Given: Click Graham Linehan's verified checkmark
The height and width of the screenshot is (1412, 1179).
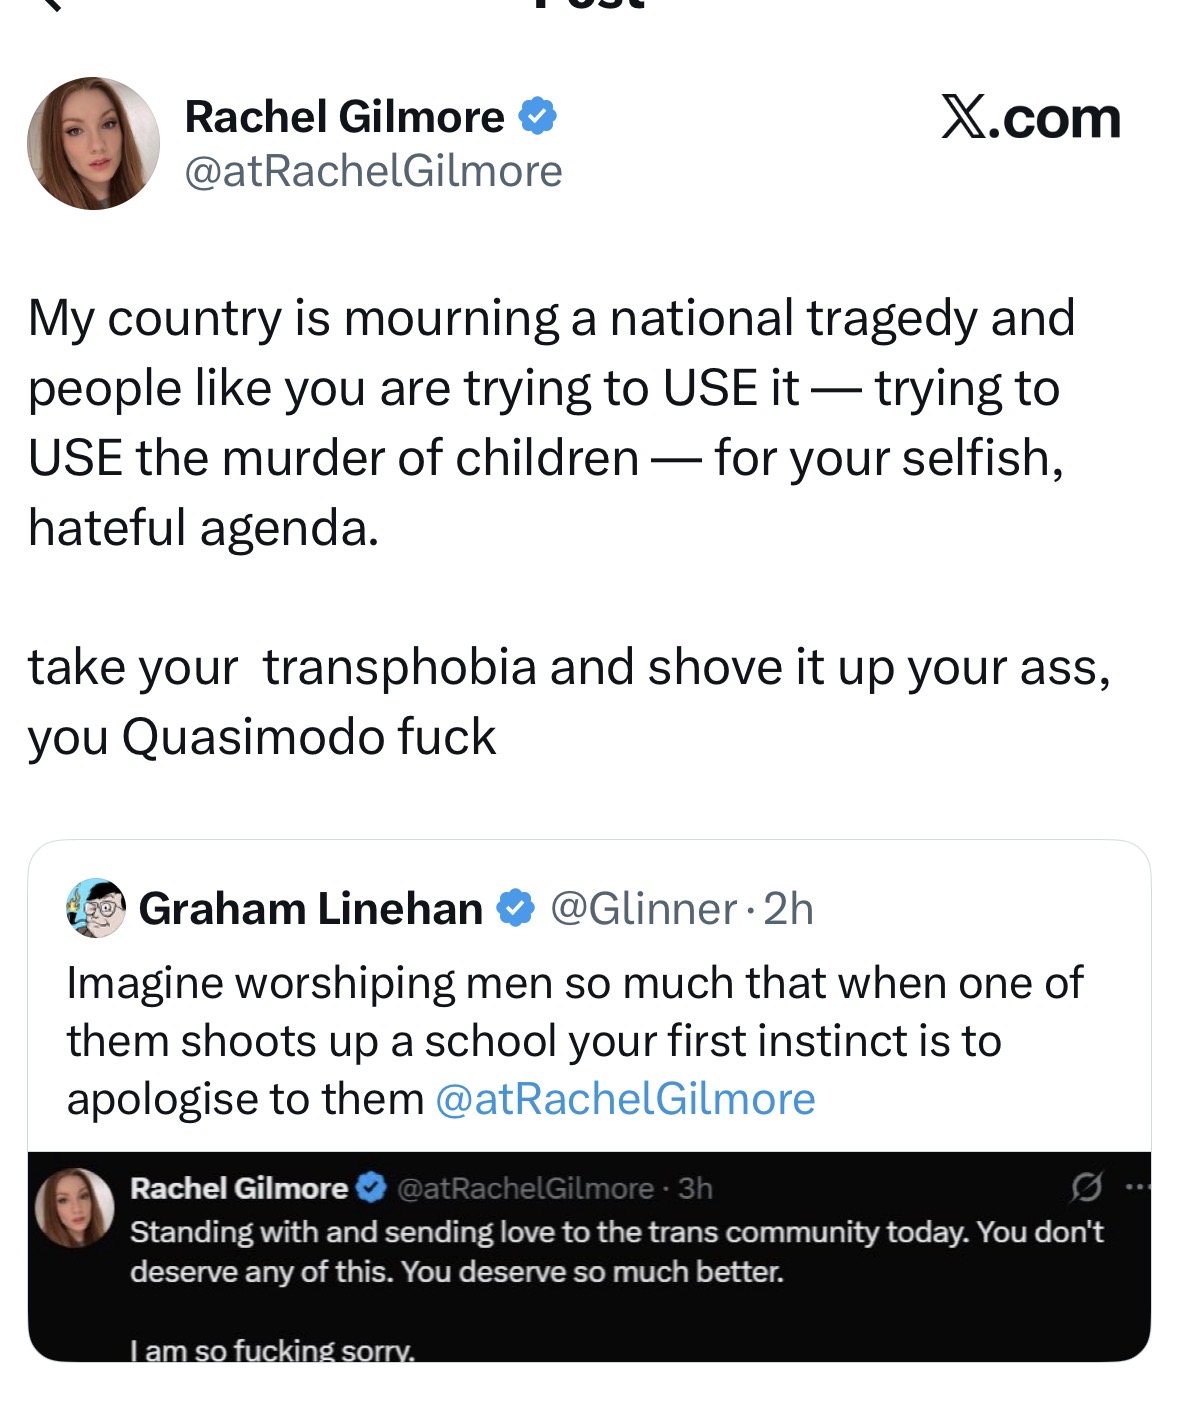Looking at the screenshot, I should click(x=516, y=908).
